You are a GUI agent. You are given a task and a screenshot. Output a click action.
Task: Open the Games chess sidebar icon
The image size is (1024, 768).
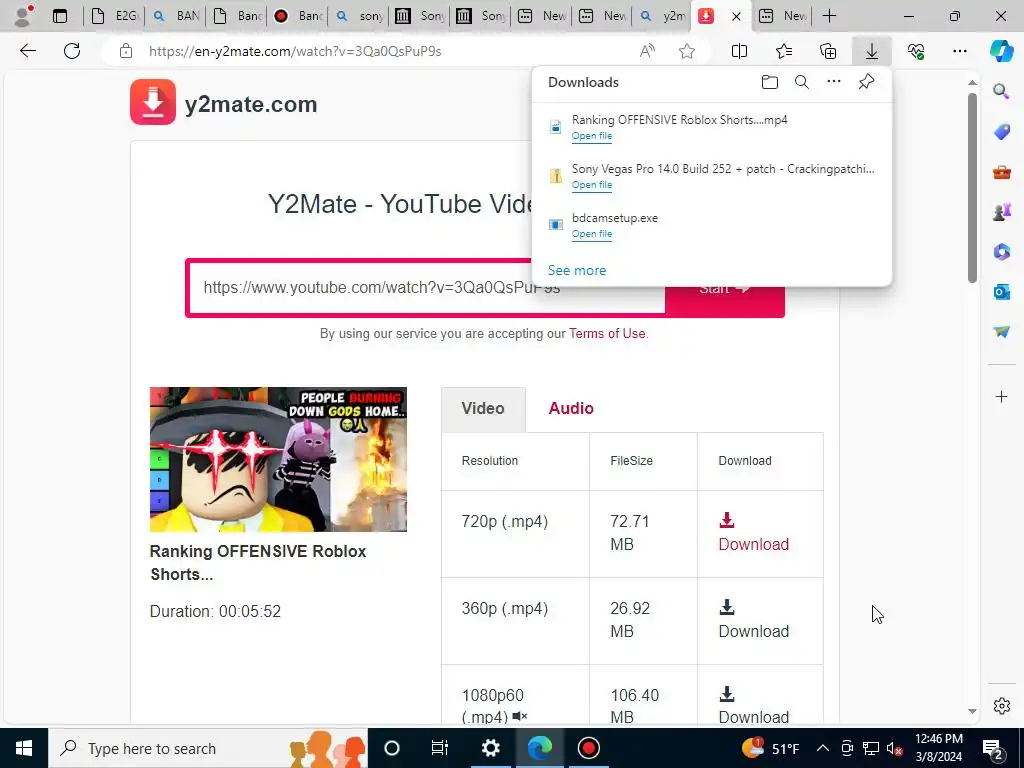point(1001,212)
